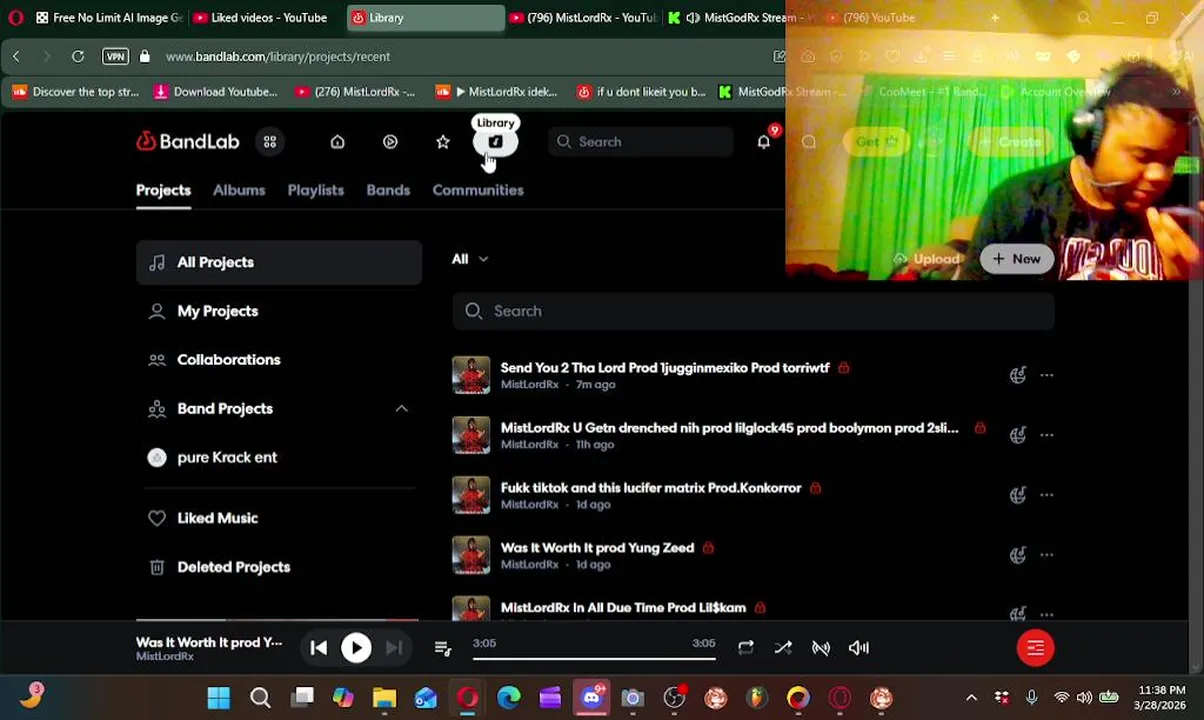Reload the page in the browser toolbar

point(77,57)
